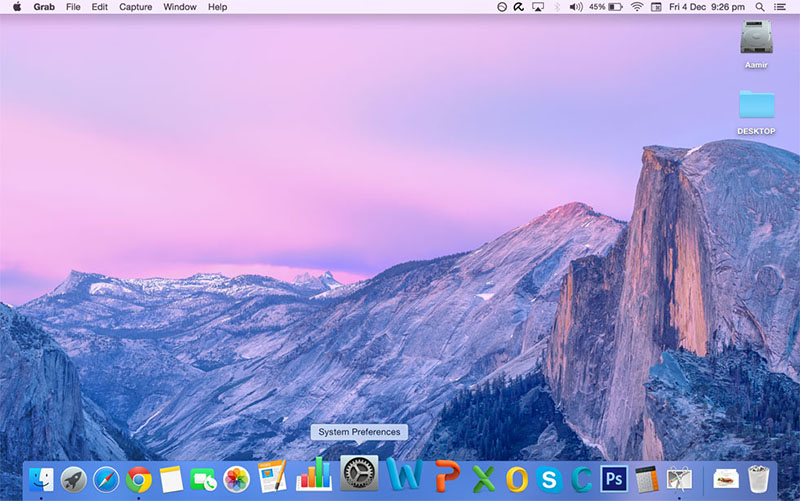Open Spotlight search magnifier in menu bar
Viewport: 800px width, 501px height.
click(760, 7)
